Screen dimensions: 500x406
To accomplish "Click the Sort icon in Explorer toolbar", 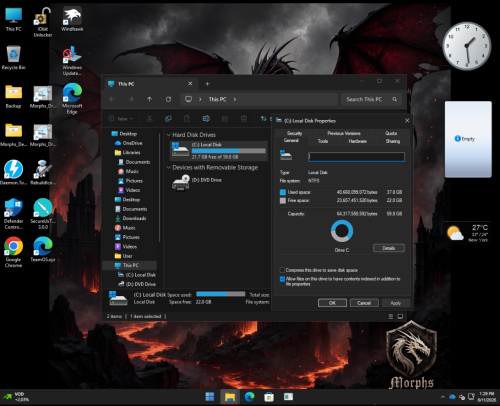I will tap(264, 119).
